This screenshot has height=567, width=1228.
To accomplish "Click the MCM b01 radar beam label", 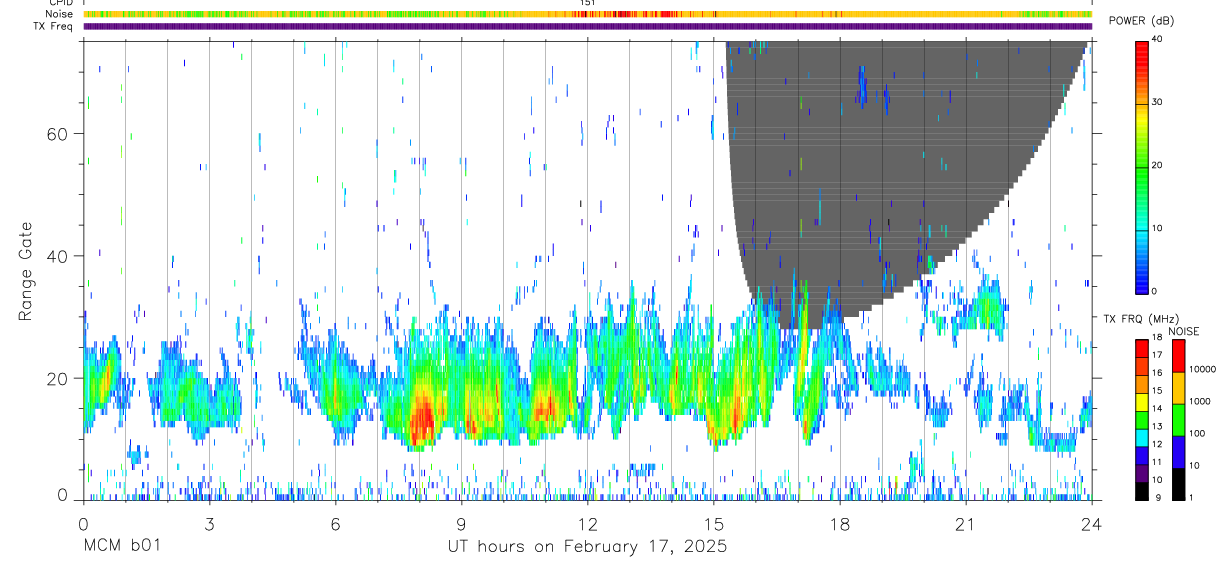I will point(120,547).
